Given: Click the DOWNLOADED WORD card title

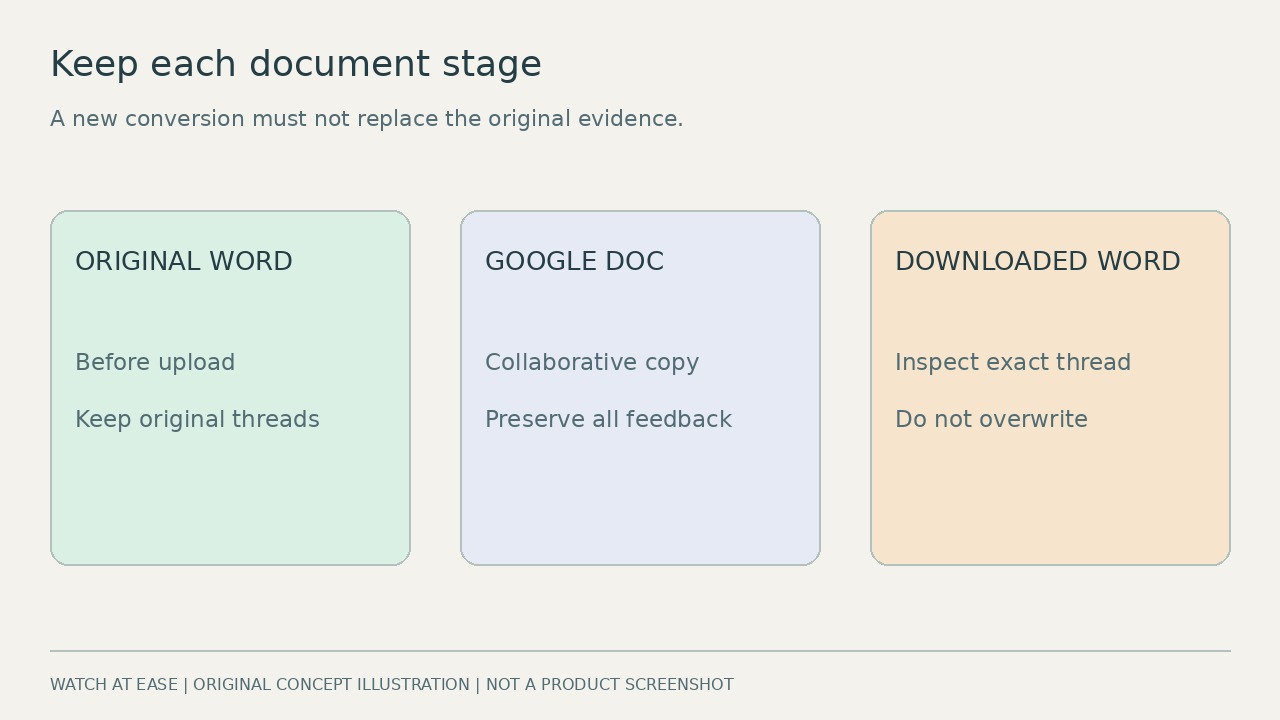Looking at the screenshot, I should pyautogui.click(x=1037, y=262).
